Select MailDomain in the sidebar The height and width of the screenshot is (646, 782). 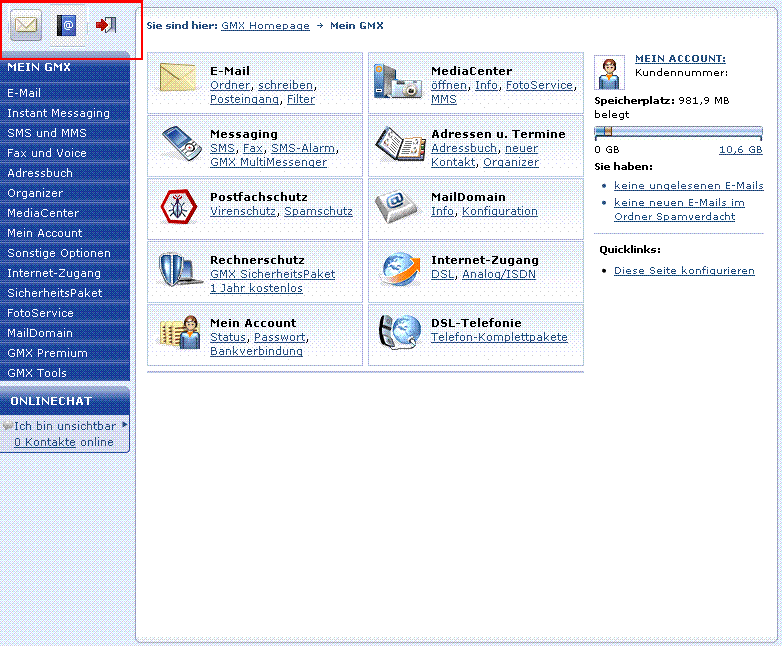65,333
